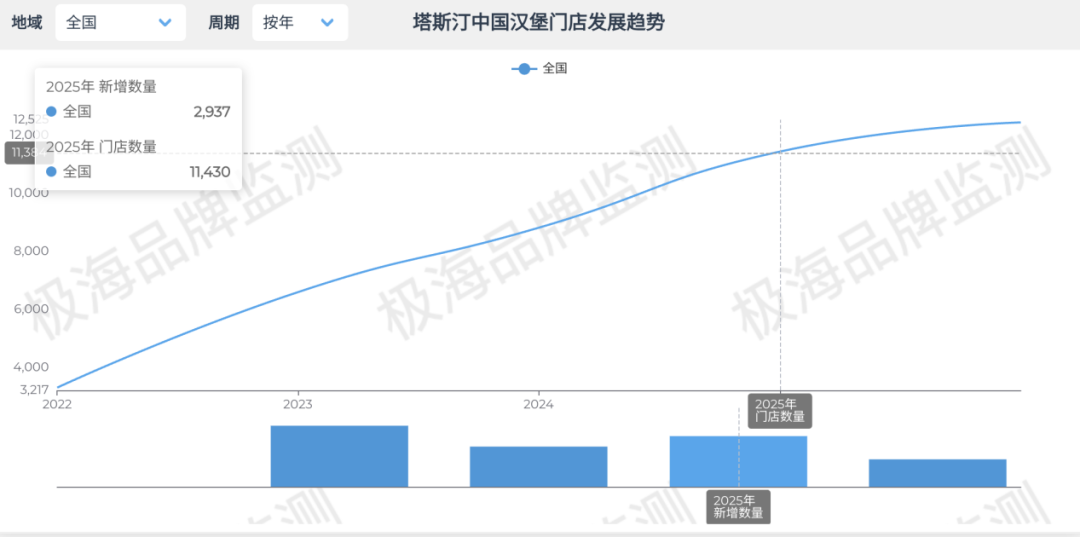Click the highlighted 2025 new-stores bar
1080x537 pixels.
(x=738, y=461)
